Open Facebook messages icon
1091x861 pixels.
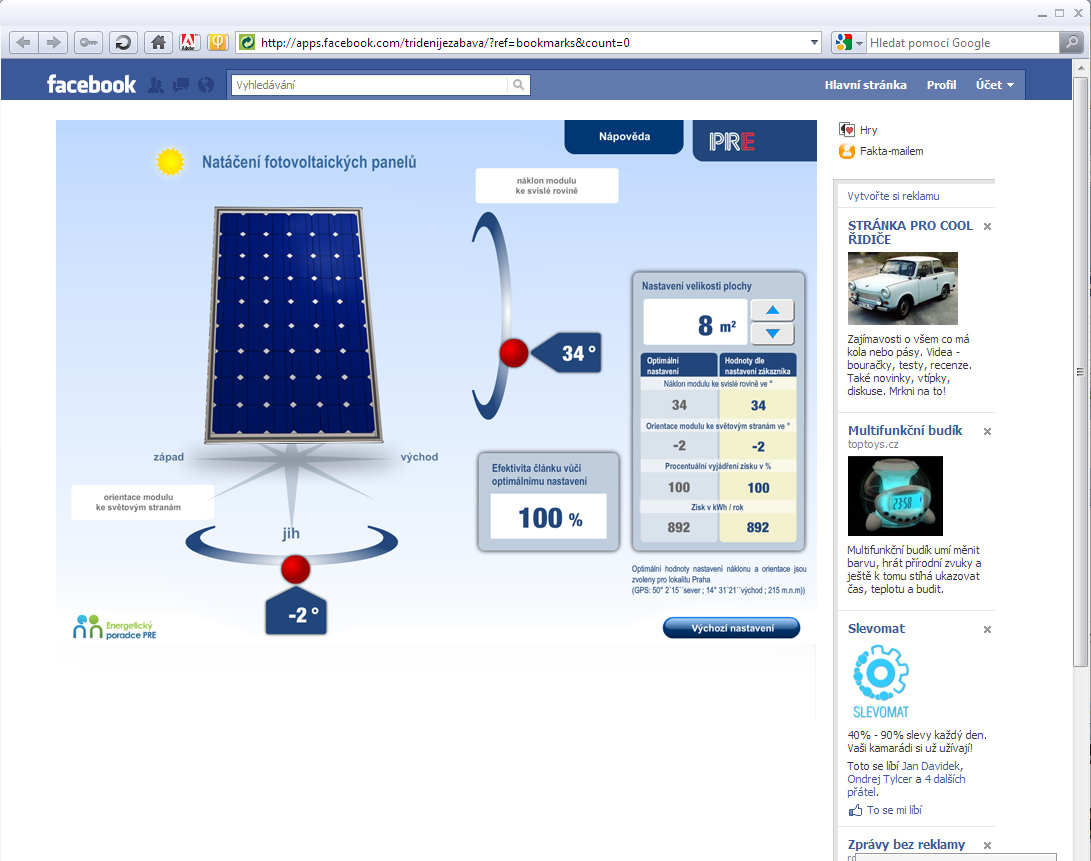181,85
